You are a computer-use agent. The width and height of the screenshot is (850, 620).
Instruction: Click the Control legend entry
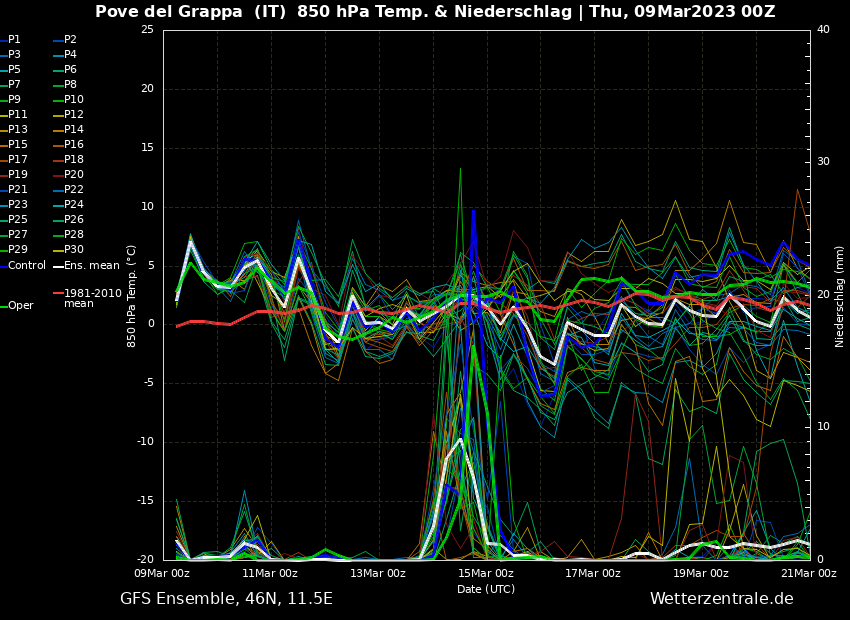pyautogui.click(x=23, y=266)
